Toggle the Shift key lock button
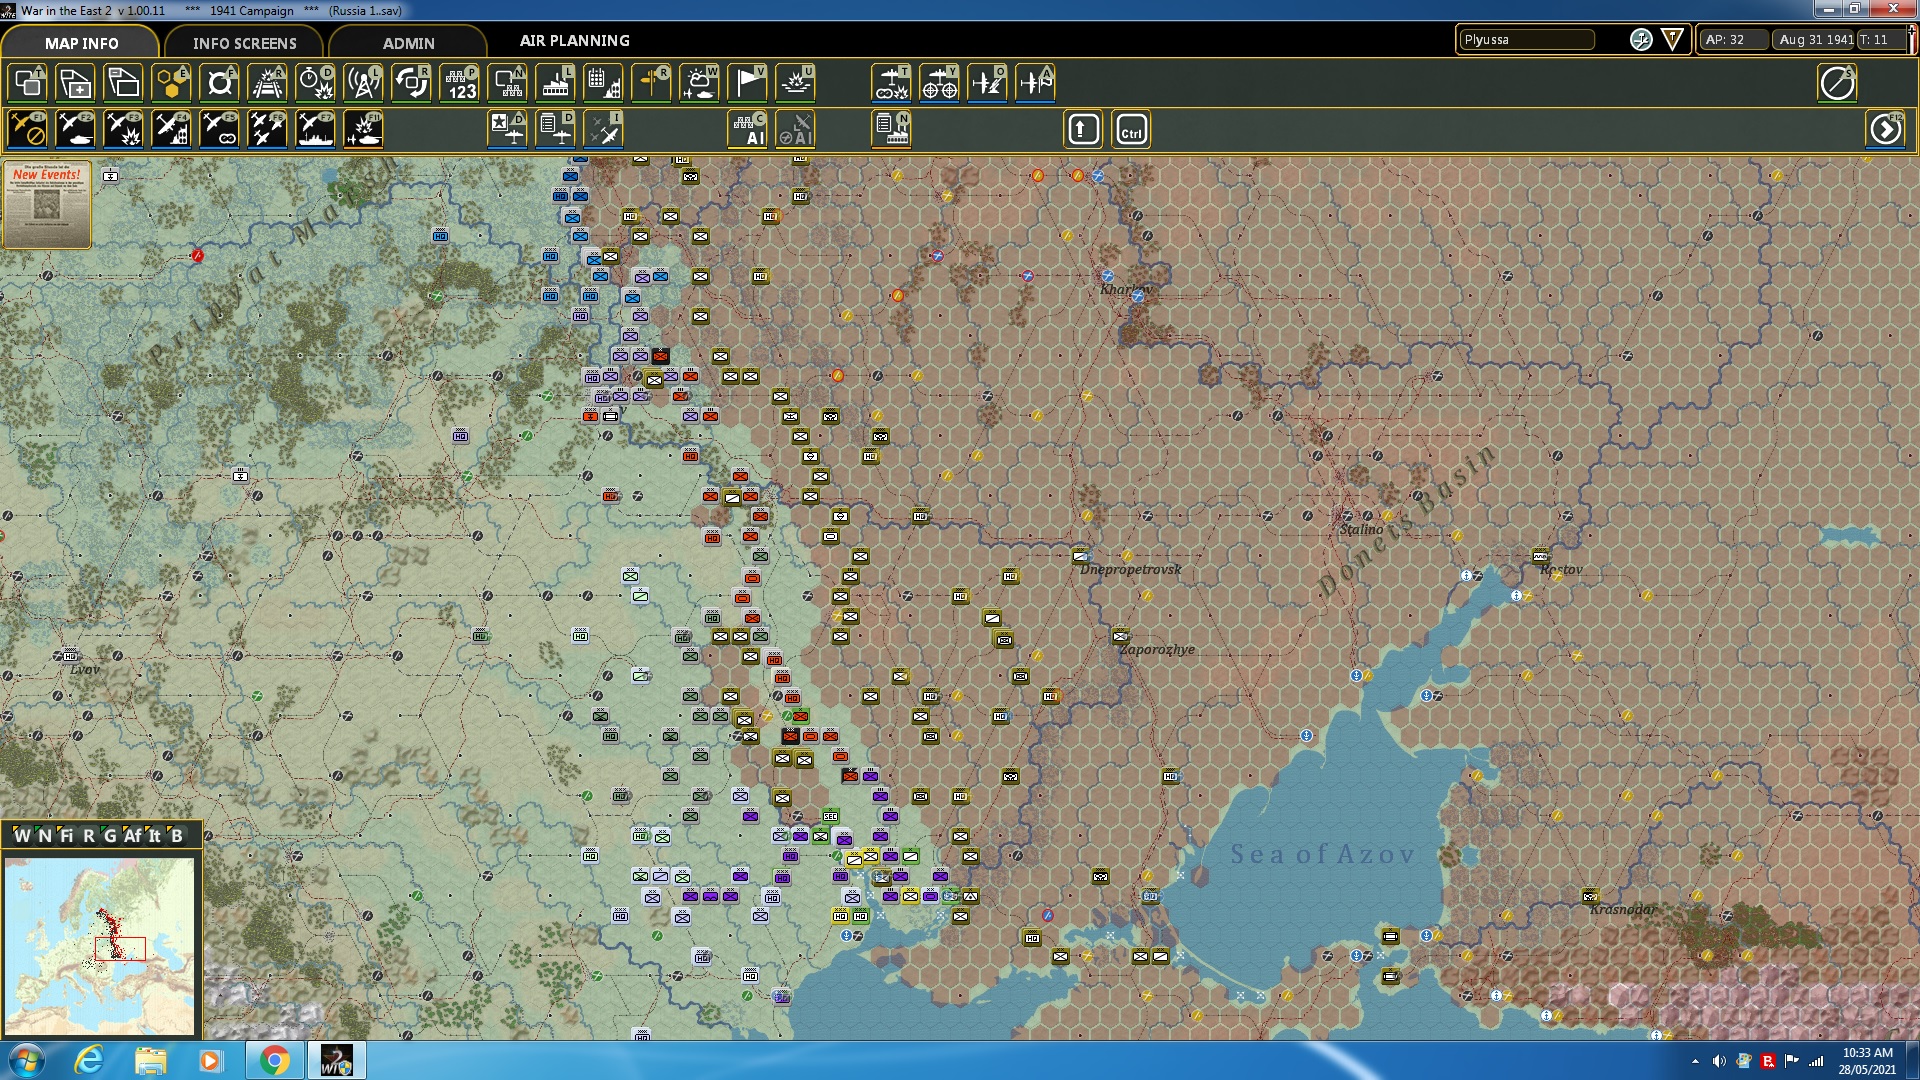1920x1080 pixels. [x=1083, y=130]
